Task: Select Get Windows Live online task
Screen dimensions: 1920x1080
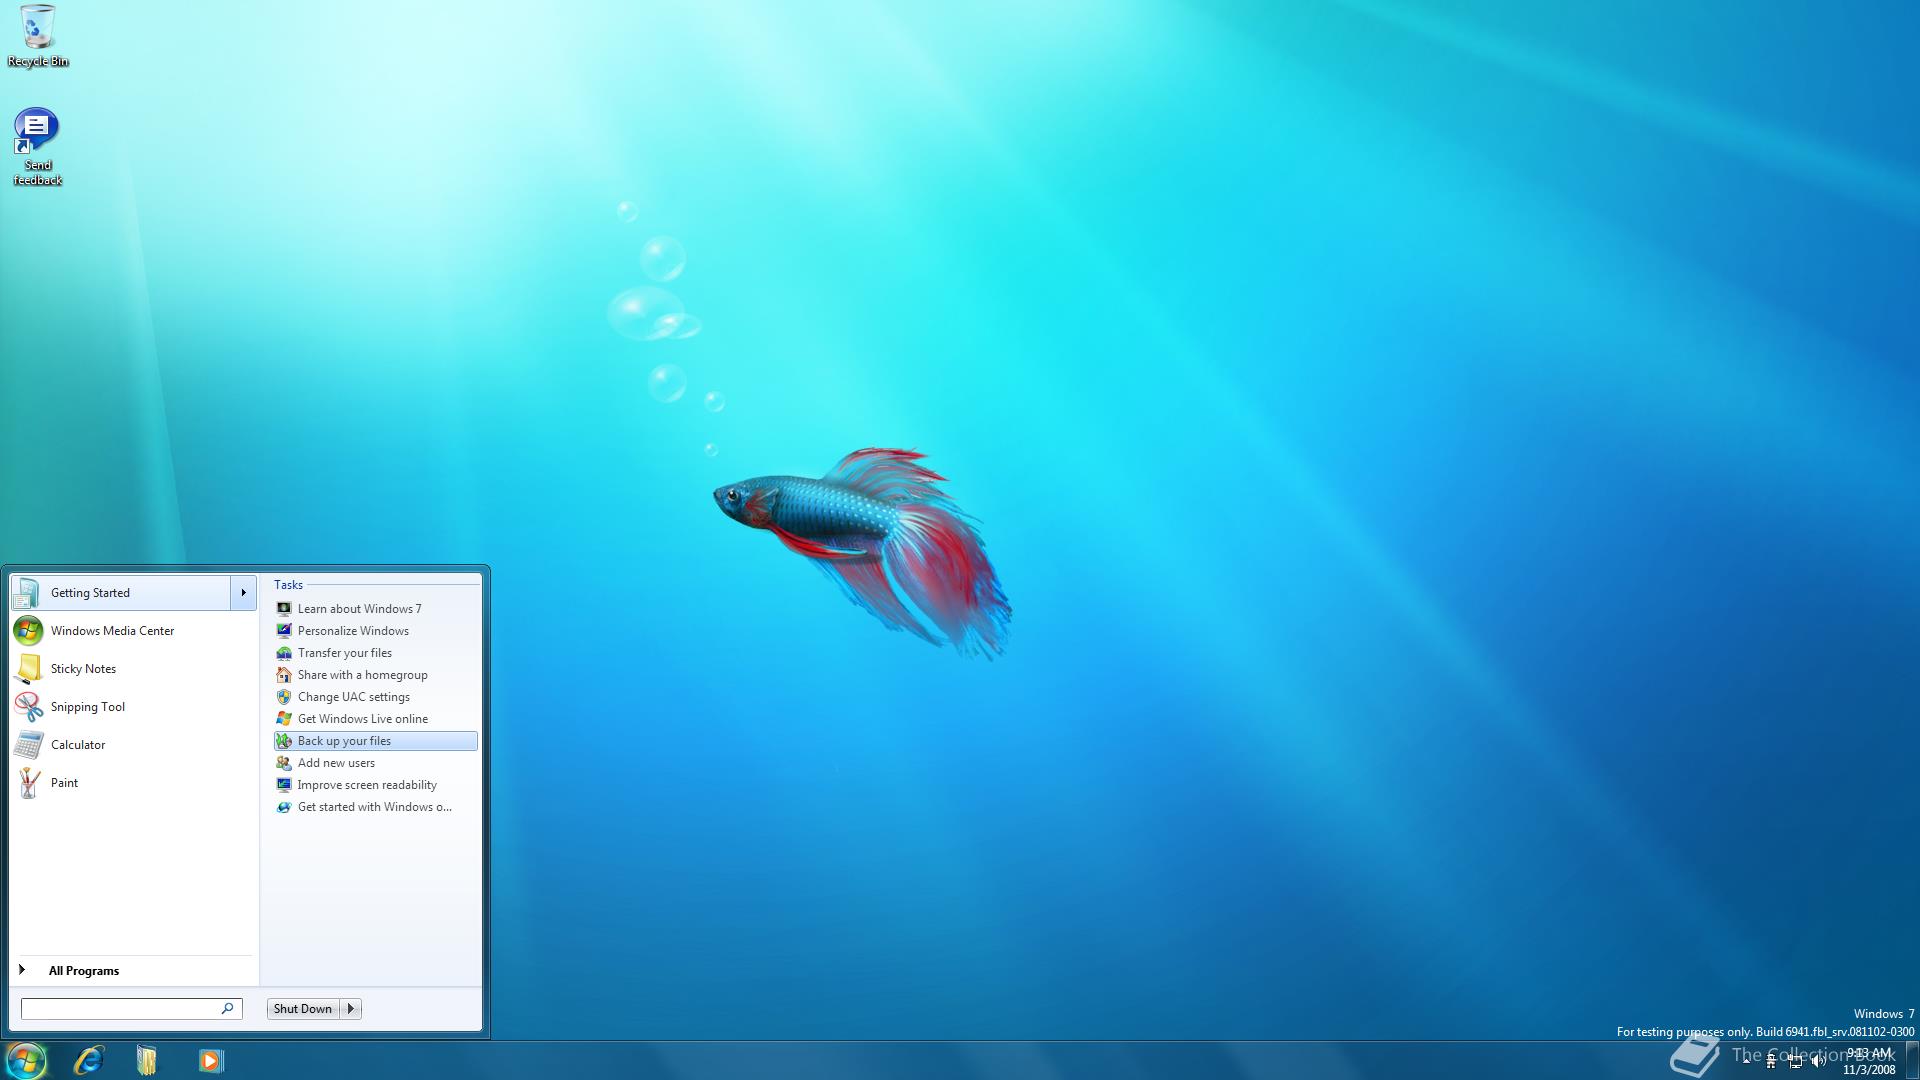Action: pyautogui.click(x=375, y=719)
